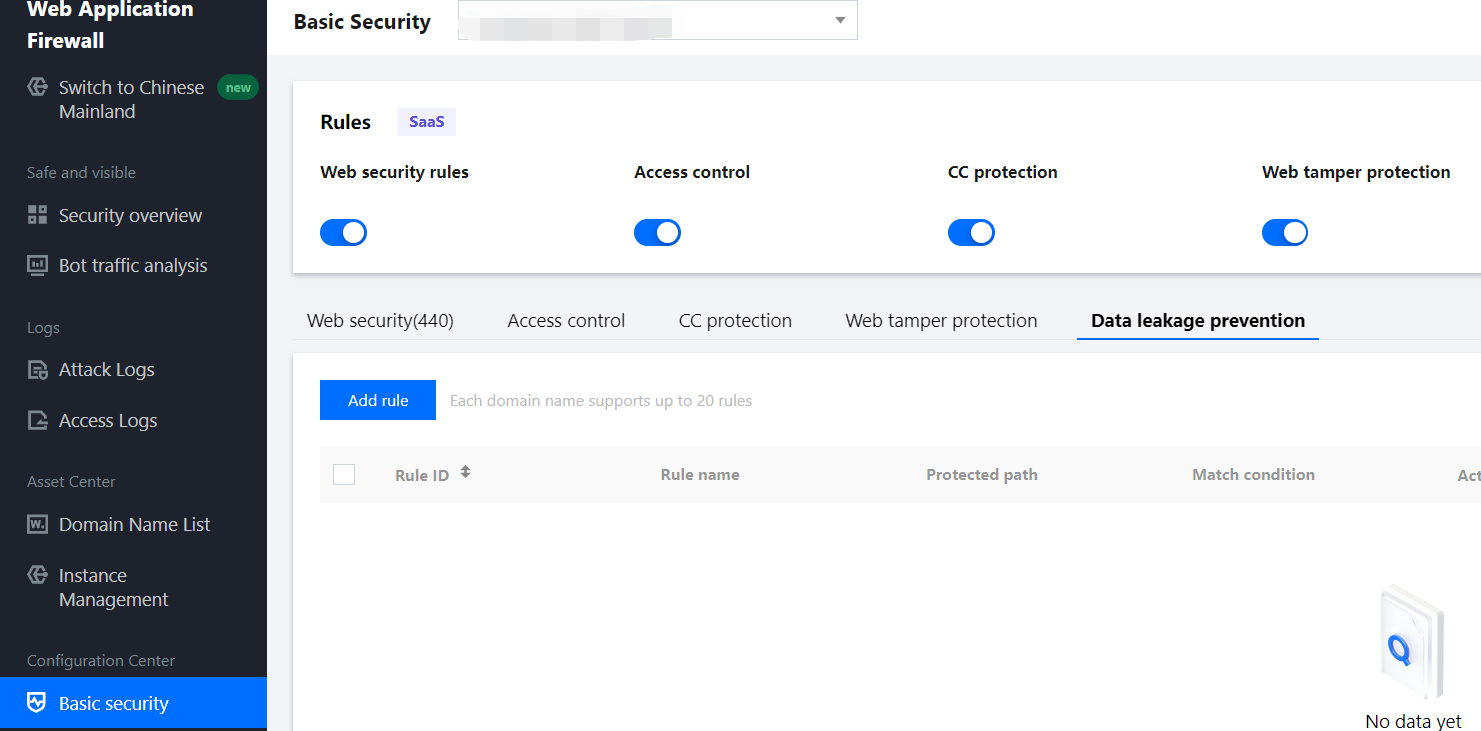Toggle the CC protection switch
The width and height of the screenshot is (1481, 731).
971,233
